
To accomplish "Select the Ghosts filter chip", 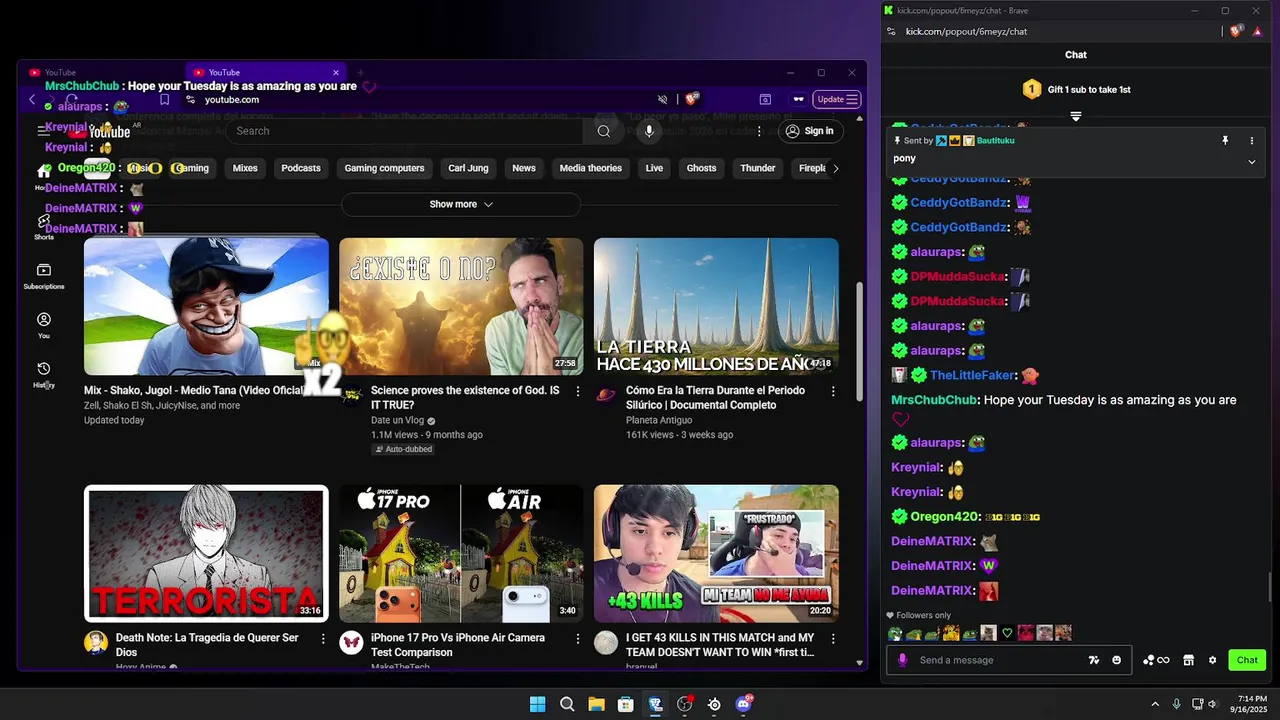I will (x=701, y=168).
